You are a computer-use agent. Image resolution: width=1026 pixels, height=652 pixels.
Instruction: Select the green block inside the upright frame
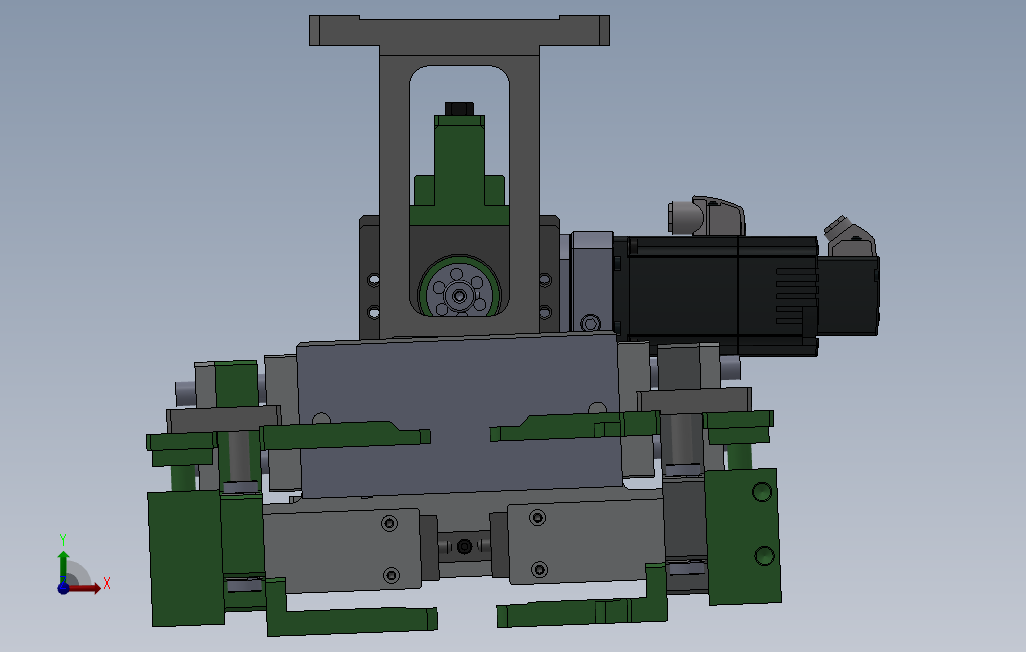pos(459,170)
